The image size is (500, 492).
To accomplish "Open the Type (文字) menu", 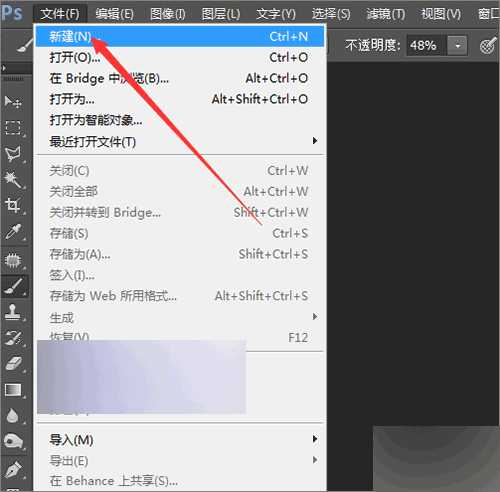I will 276,14.
